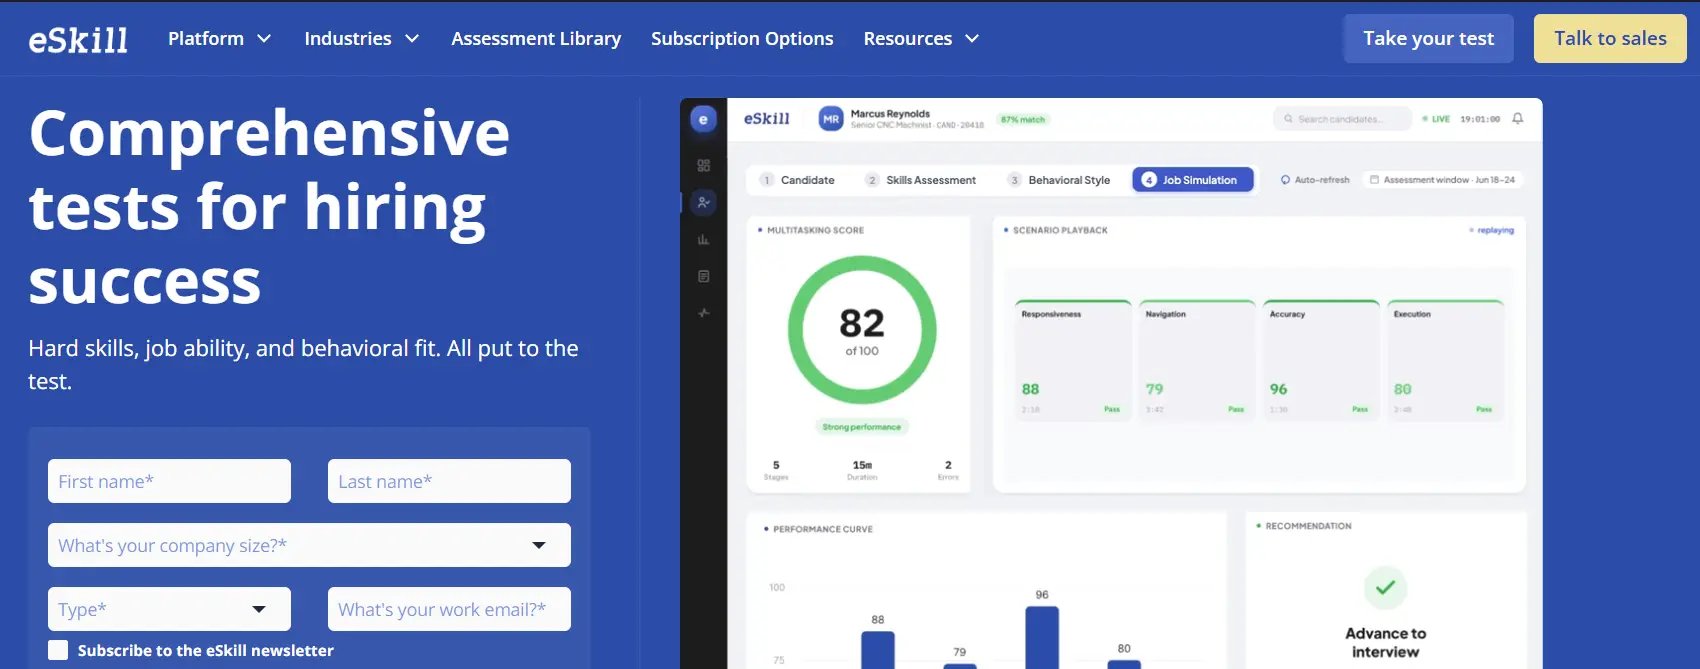Select the Skills Assessment step tab
This screenshot has height=669, width=1700.
(921, 180)
